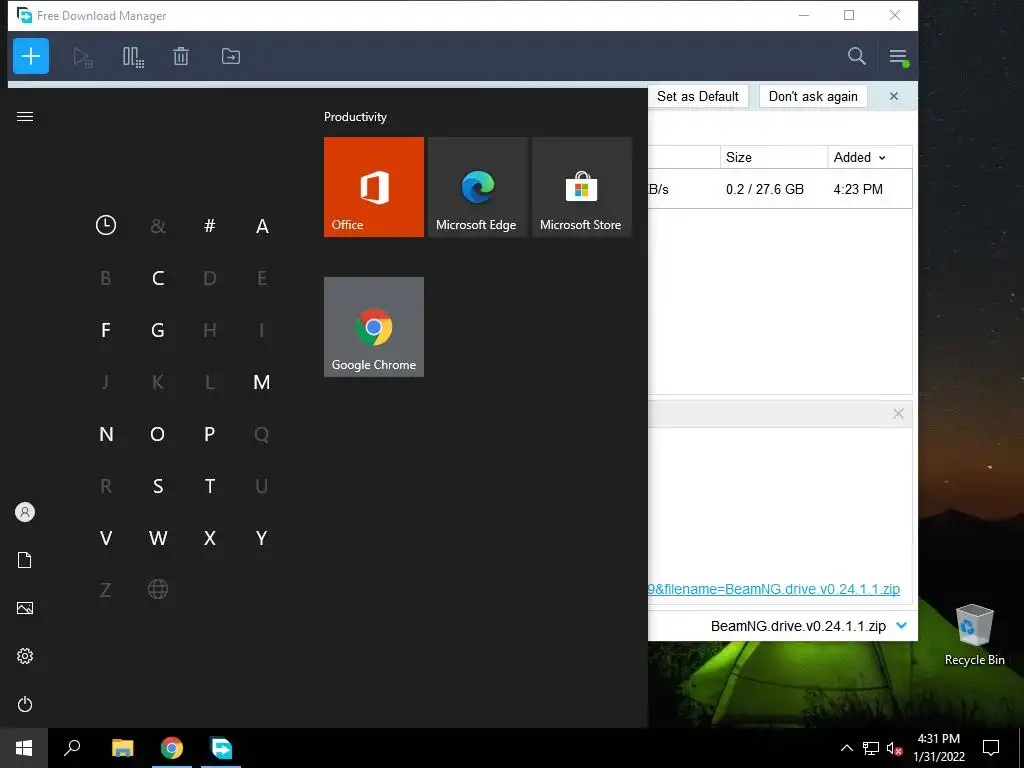The image size is (1024, 768).
Task: Open Free Download Manager search
Action: coord(856,56)
